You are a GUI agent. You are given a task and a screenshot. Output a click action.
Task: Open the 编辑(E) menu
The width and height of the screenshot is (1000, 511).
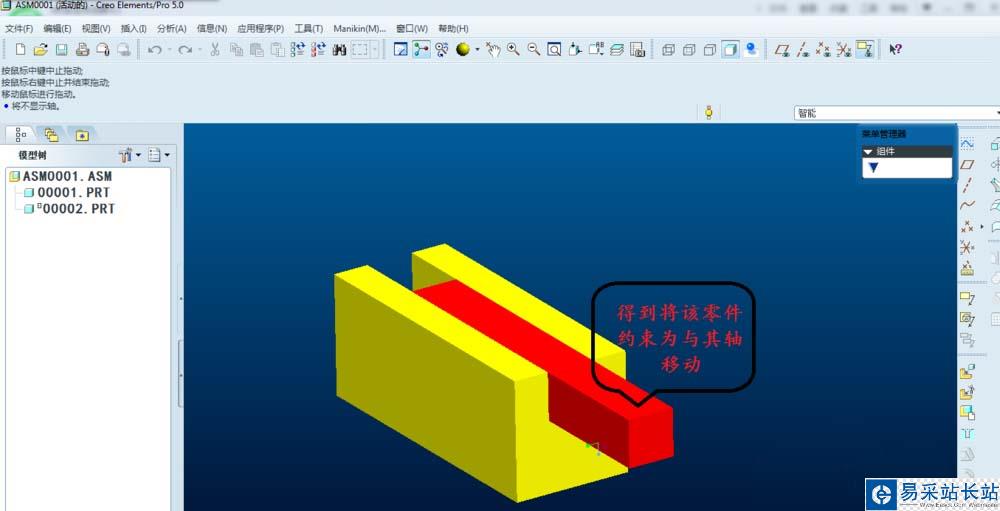click(x=57, y=29)
